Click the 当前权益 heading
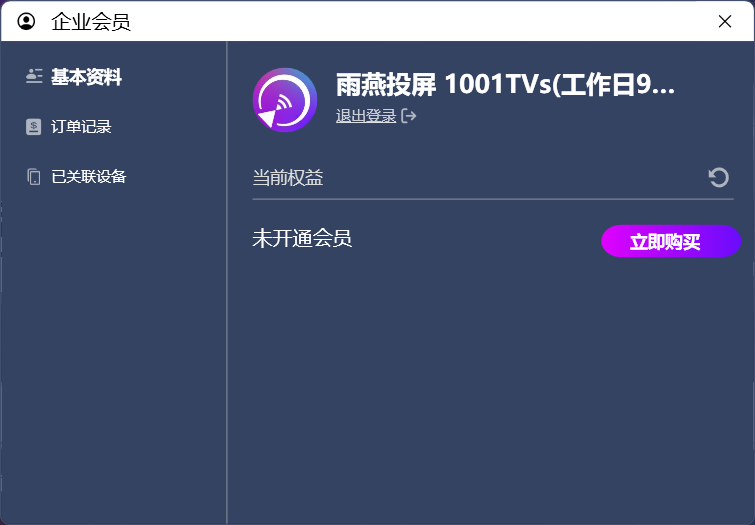Viewport: 755px width, 525px height. point(287,178)
